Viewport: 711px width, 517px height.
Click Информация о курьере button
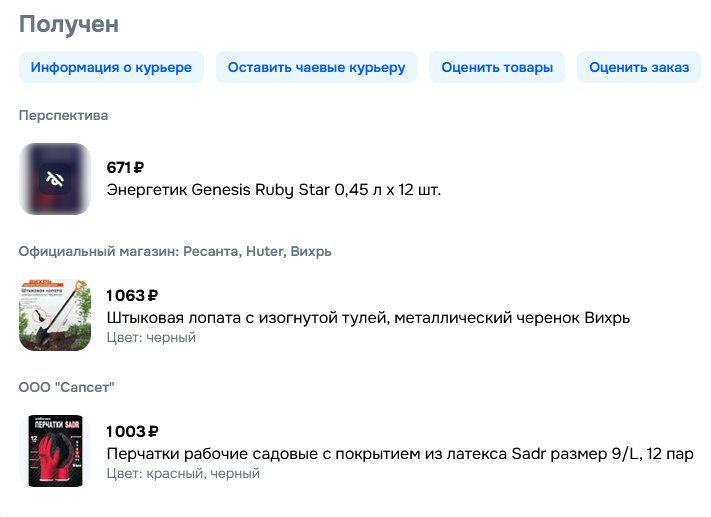pyautogui.click(x=111, y=67)
